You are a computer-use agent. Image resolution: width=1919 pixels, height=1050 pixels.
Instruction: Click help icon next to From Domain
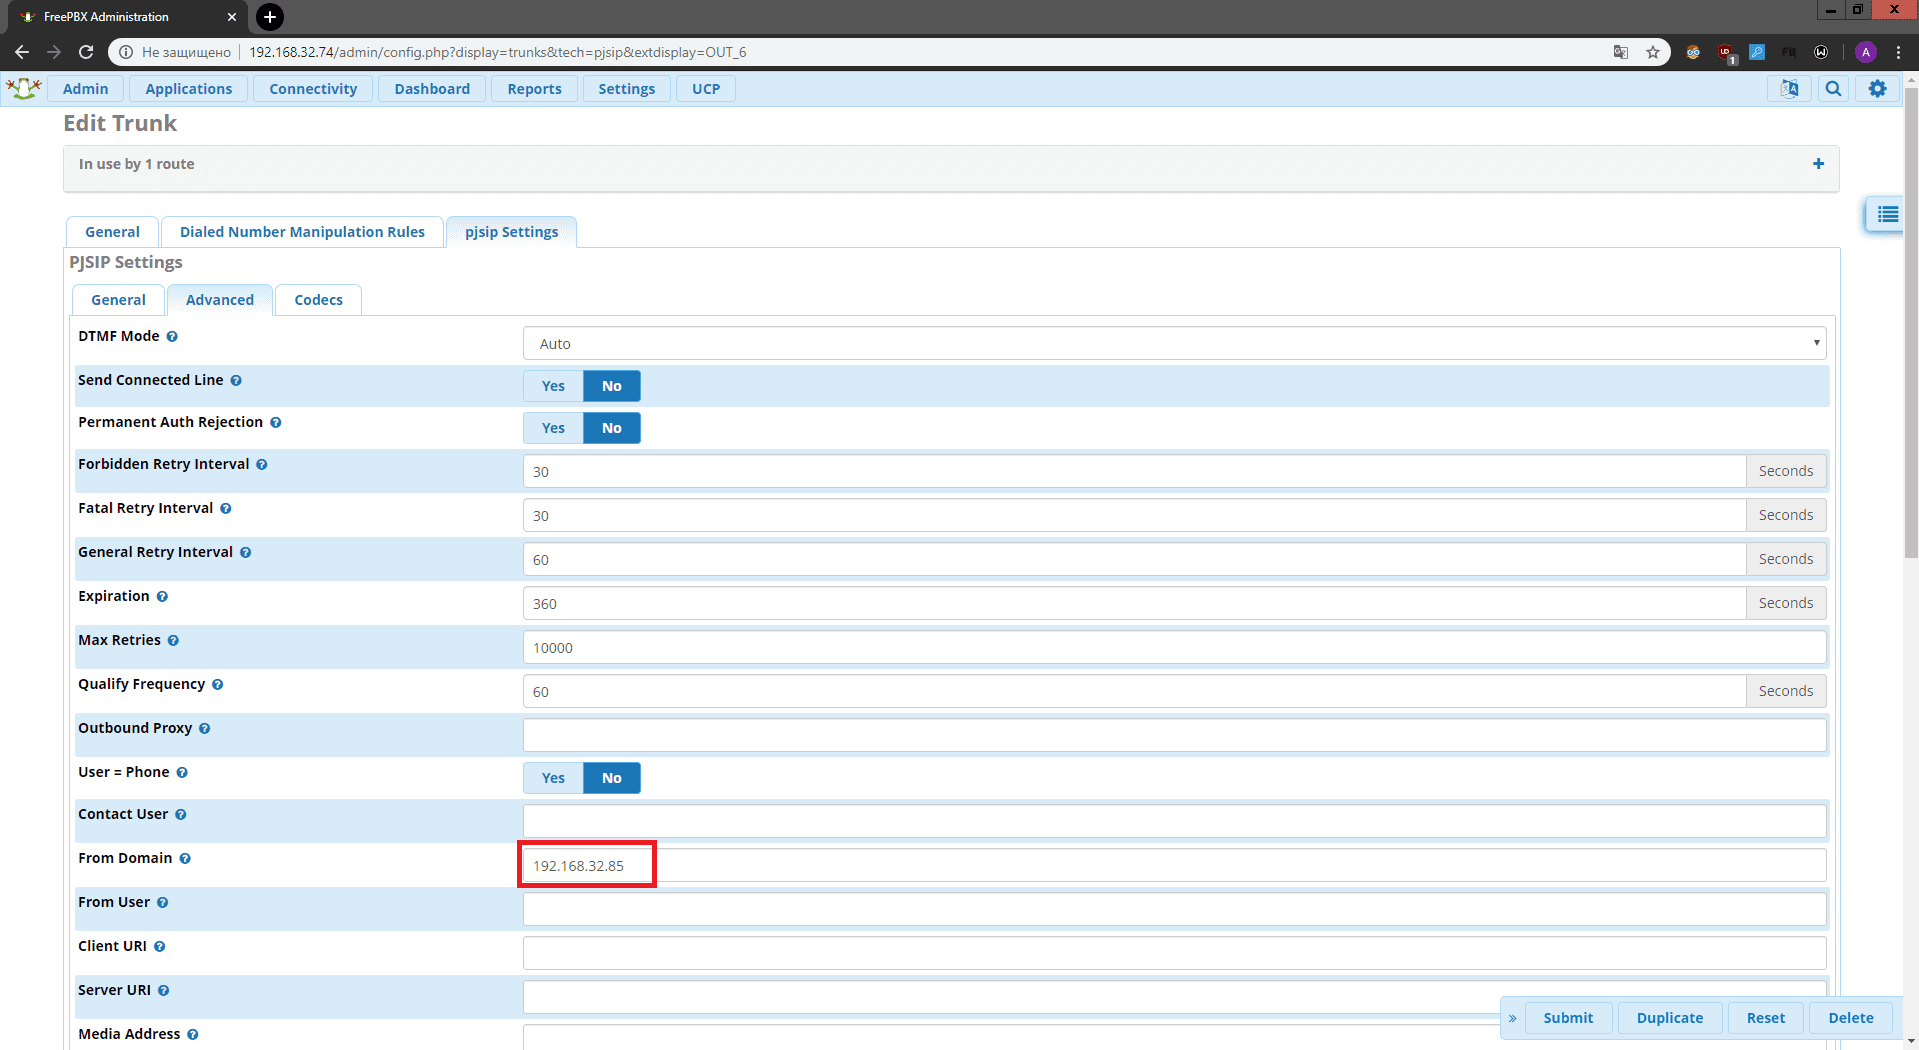click(185, 859)
